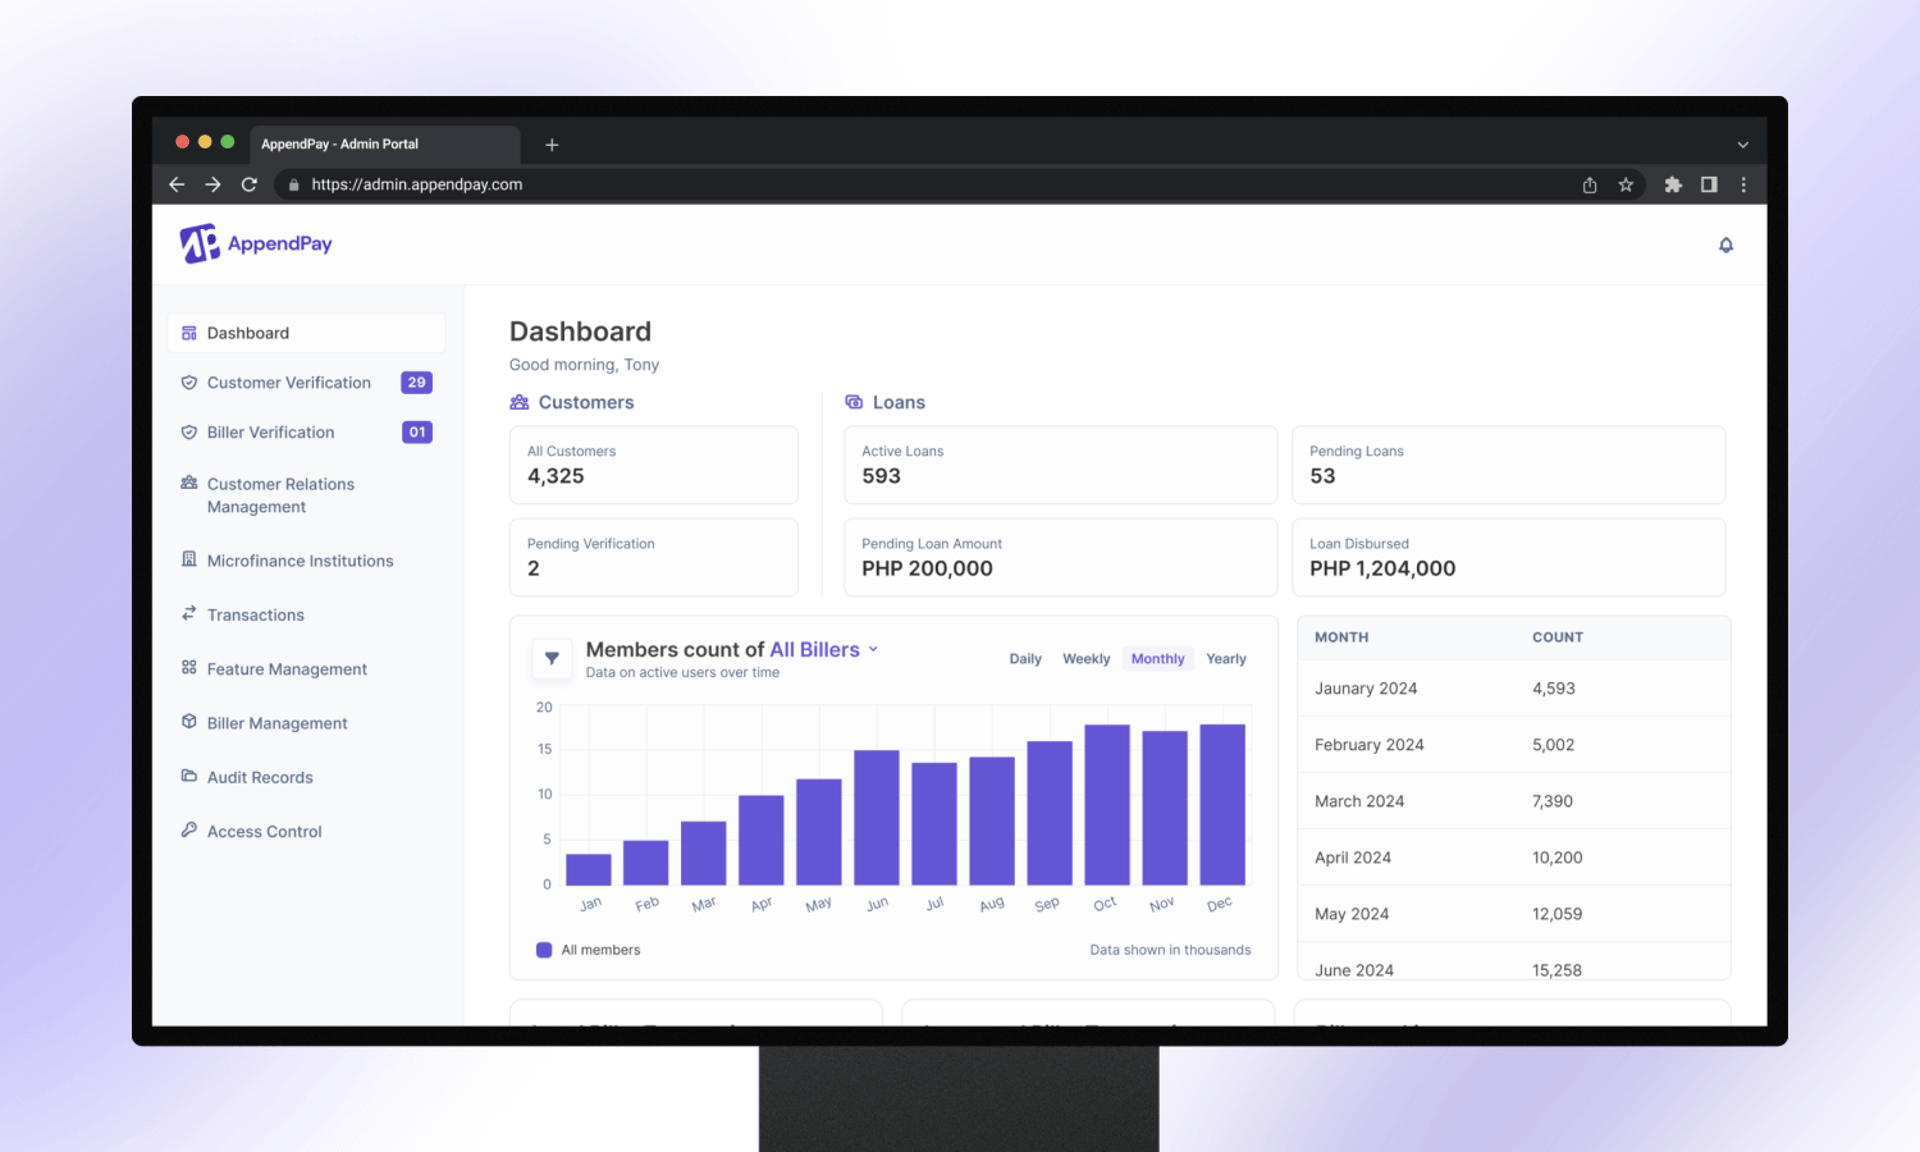Switch chart to Weekly view
Screen dimensions: 1920x1152
(1086, 658)
